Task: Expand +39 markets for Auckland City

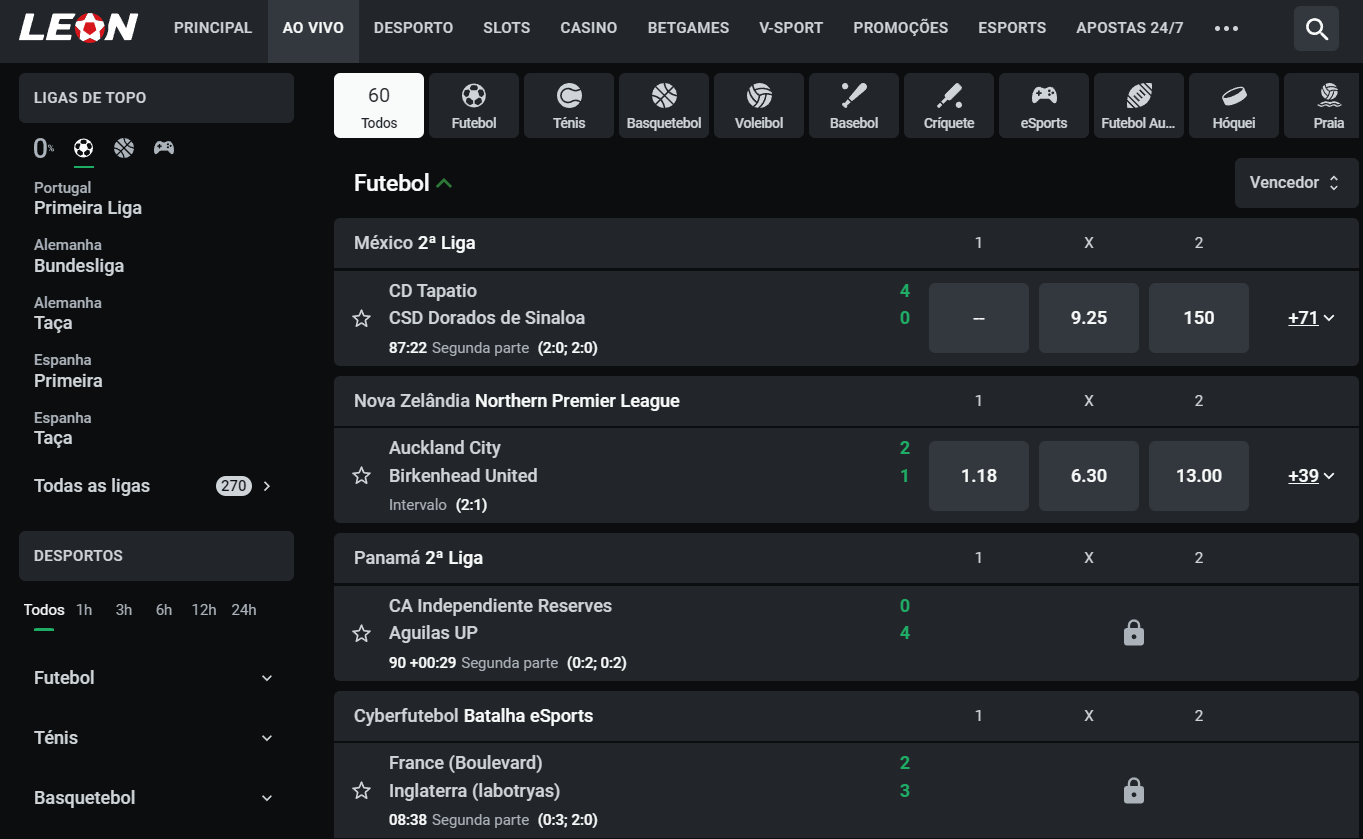Action: pyautogui.click(x=1311, y=476)
